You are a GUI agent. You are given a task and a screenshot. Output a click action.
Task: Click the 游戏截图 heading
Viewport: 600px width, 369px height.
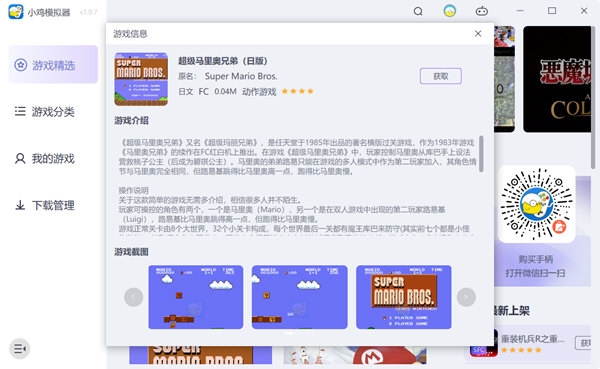coord(131,252)
